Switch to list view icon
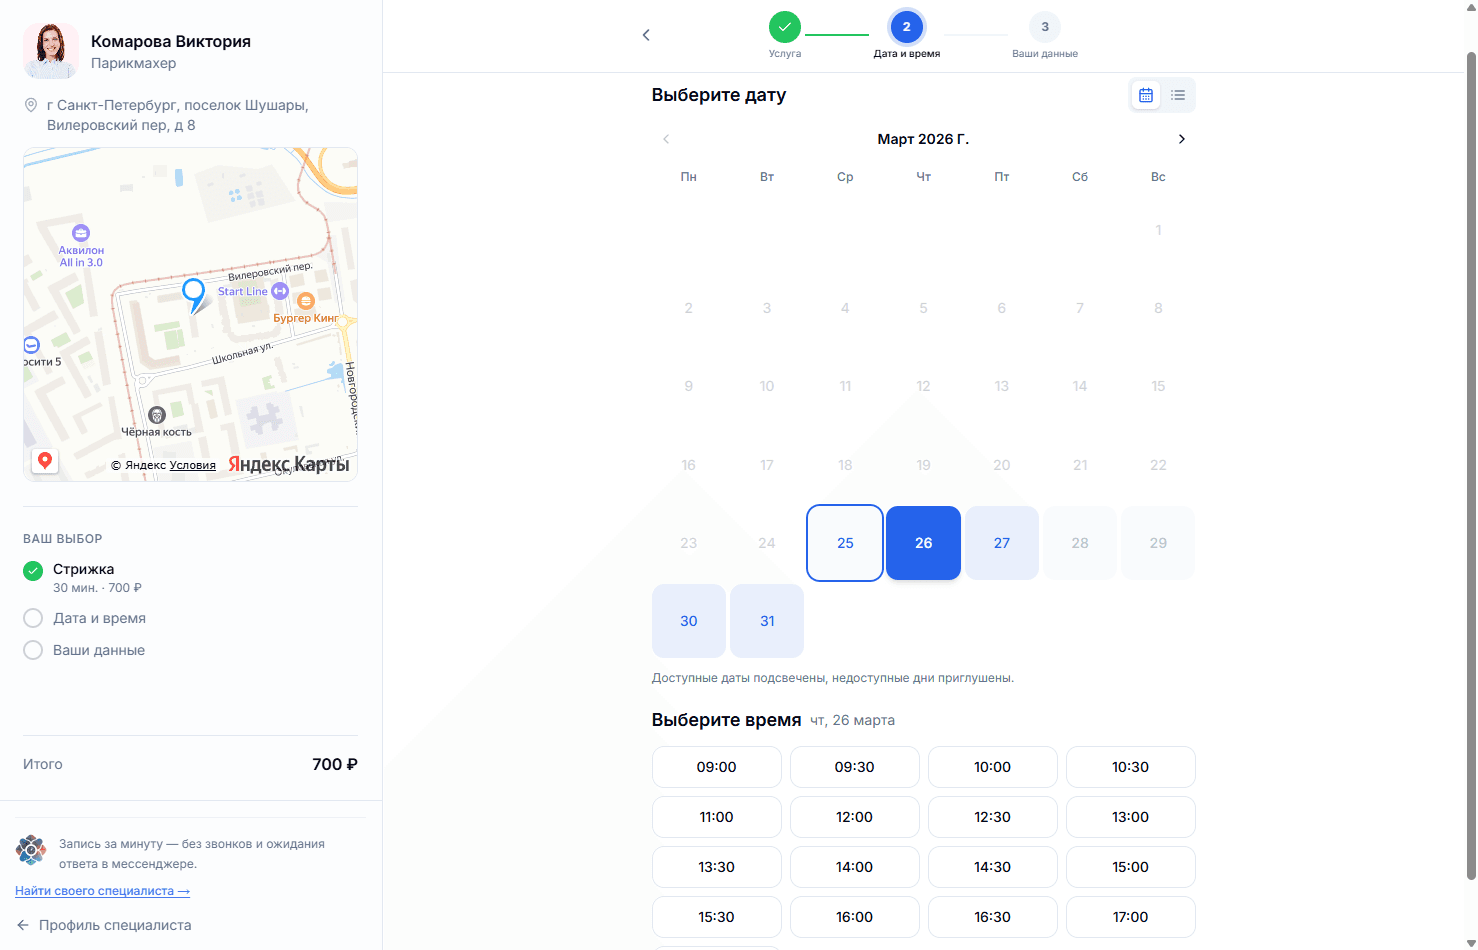This screenshot has height=950, width=1478. pos(1178,95)
